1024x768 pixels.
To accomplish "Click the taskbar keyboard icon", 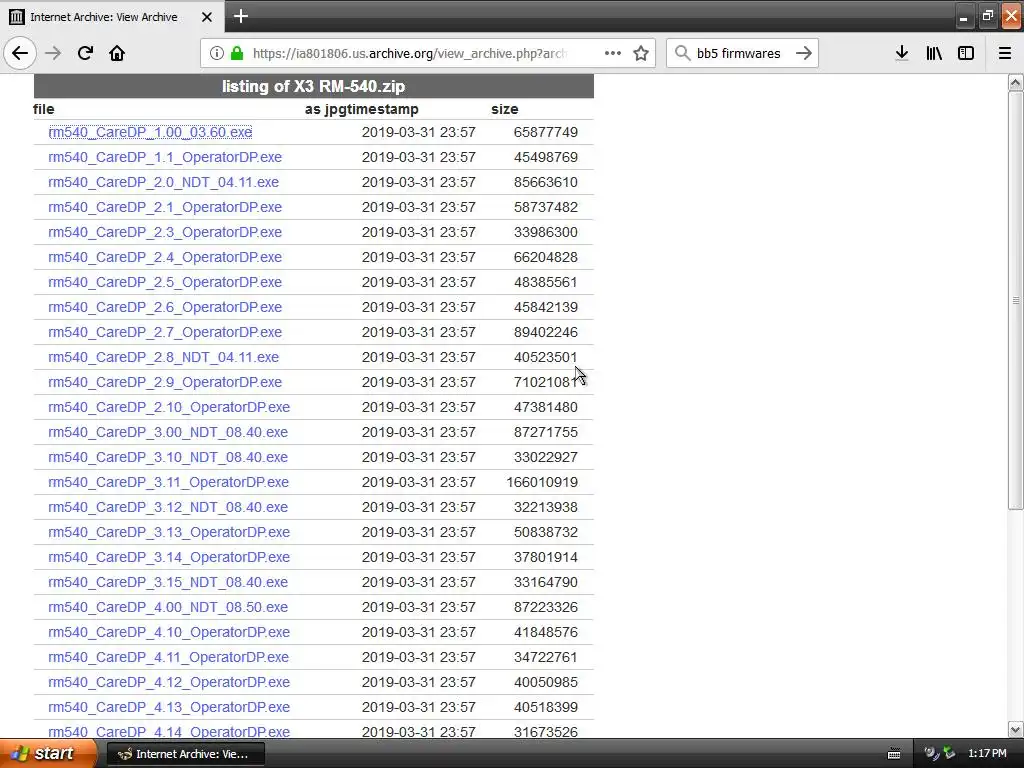I will (x=894, y=754).
